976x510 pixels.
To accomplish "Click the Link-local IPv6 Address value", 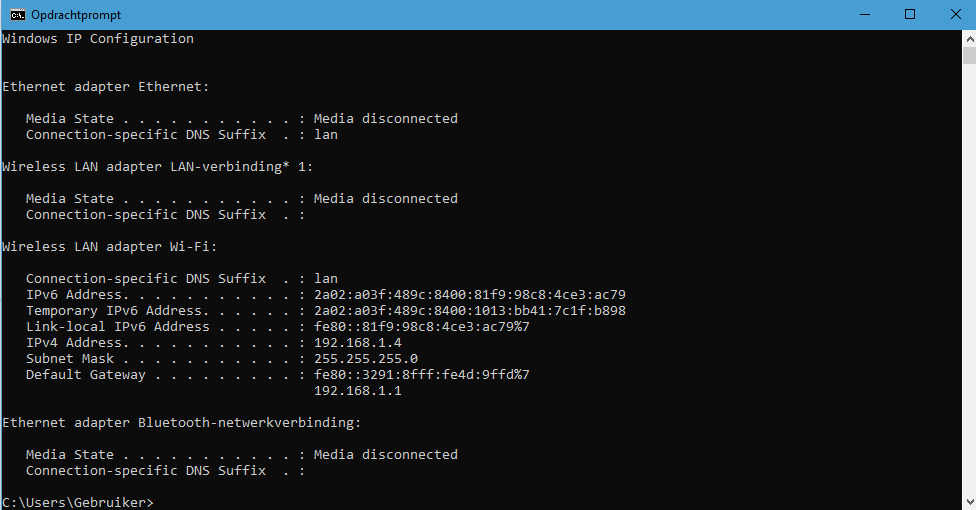I will coord(421,326).
